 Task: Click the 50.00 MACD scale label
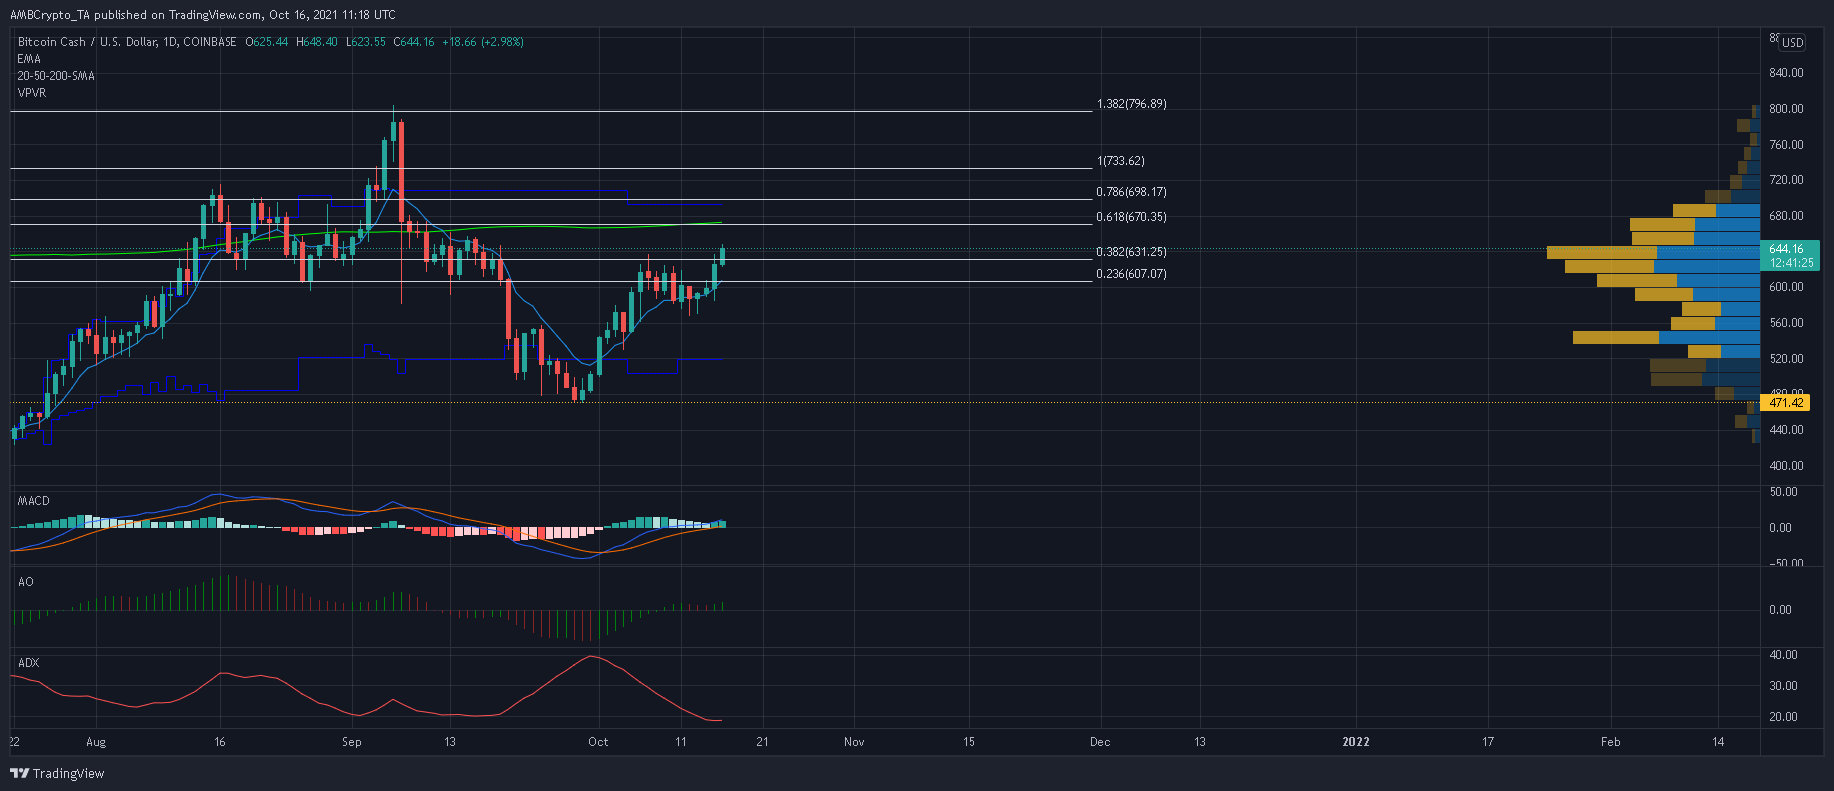(x=1783, y=492)
